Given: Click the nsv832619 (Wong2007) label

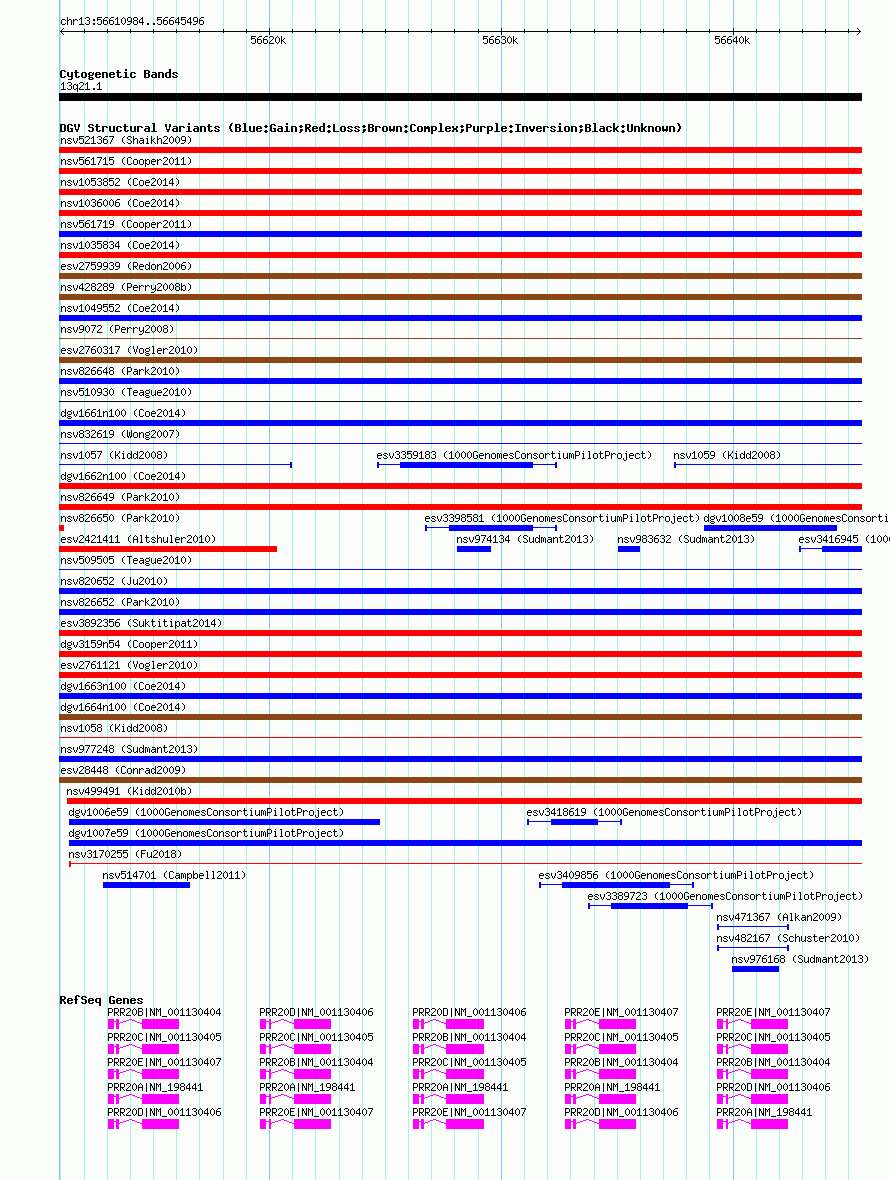Looking at the screenshot, I should click(120, 435).
